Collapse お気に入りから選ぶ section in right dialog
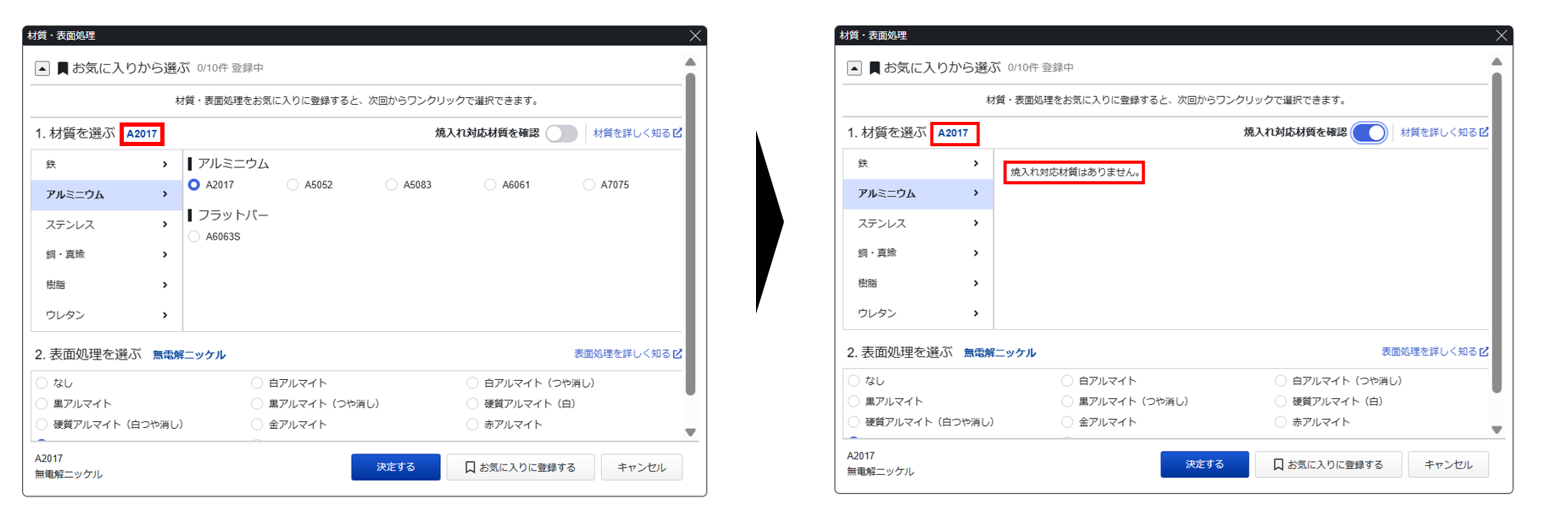The width and height of the screenshot is (1543, 518). coord(854,68)
